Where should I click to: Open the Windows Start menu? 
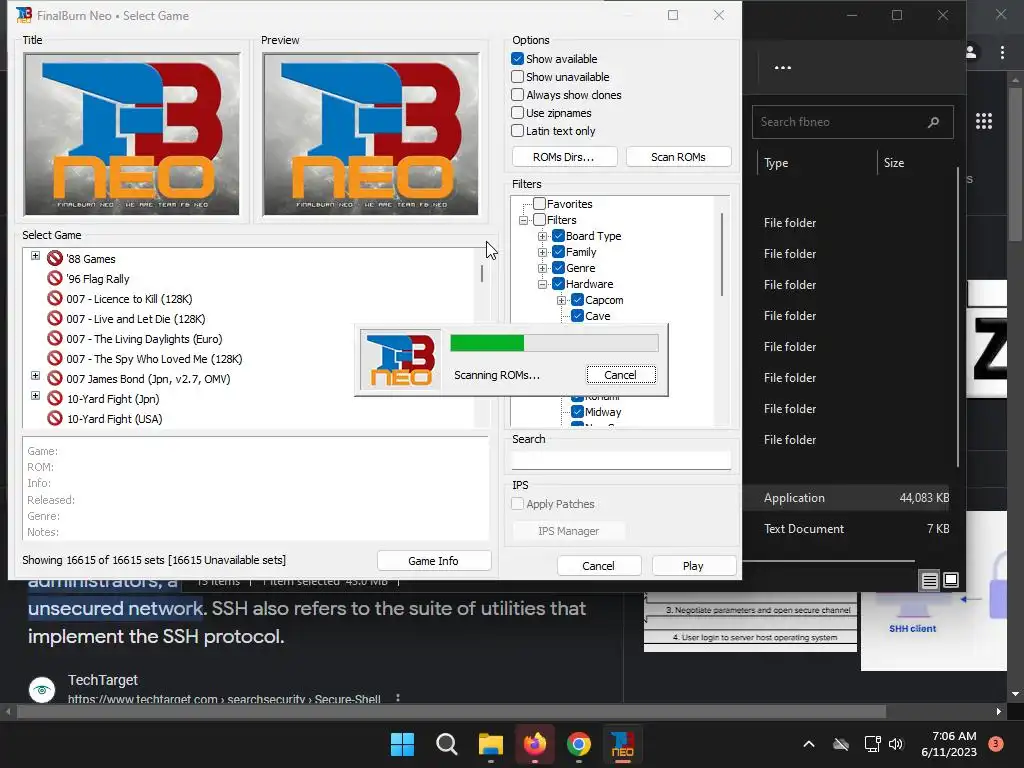[x=402, y=744]
